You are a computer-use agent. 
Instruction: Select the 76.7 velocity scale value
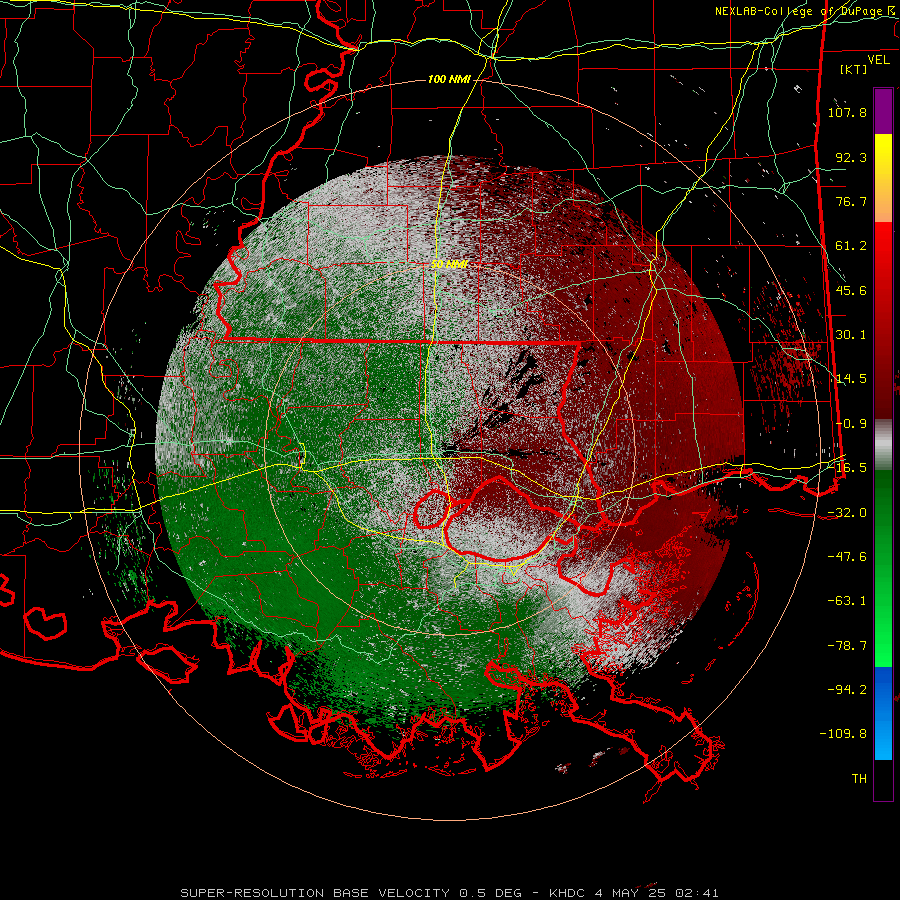coord(851,201)
